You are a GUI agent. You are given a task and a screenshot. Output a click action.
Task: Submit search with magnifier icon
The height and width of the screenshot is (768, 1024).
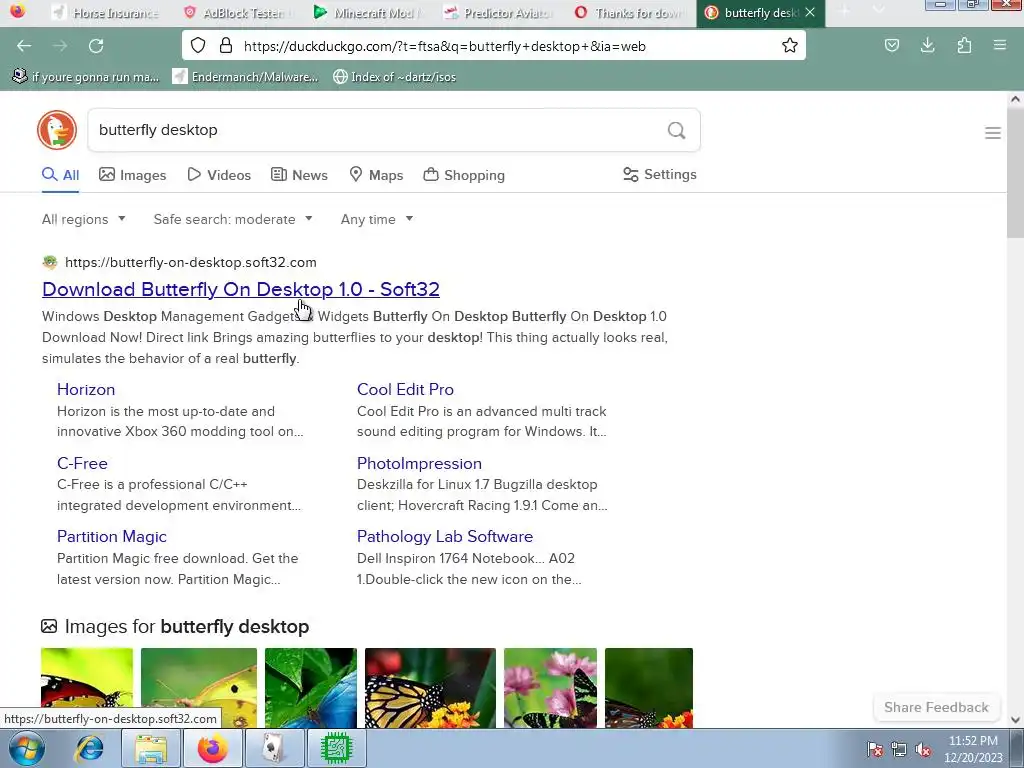(x=677, y=131)
